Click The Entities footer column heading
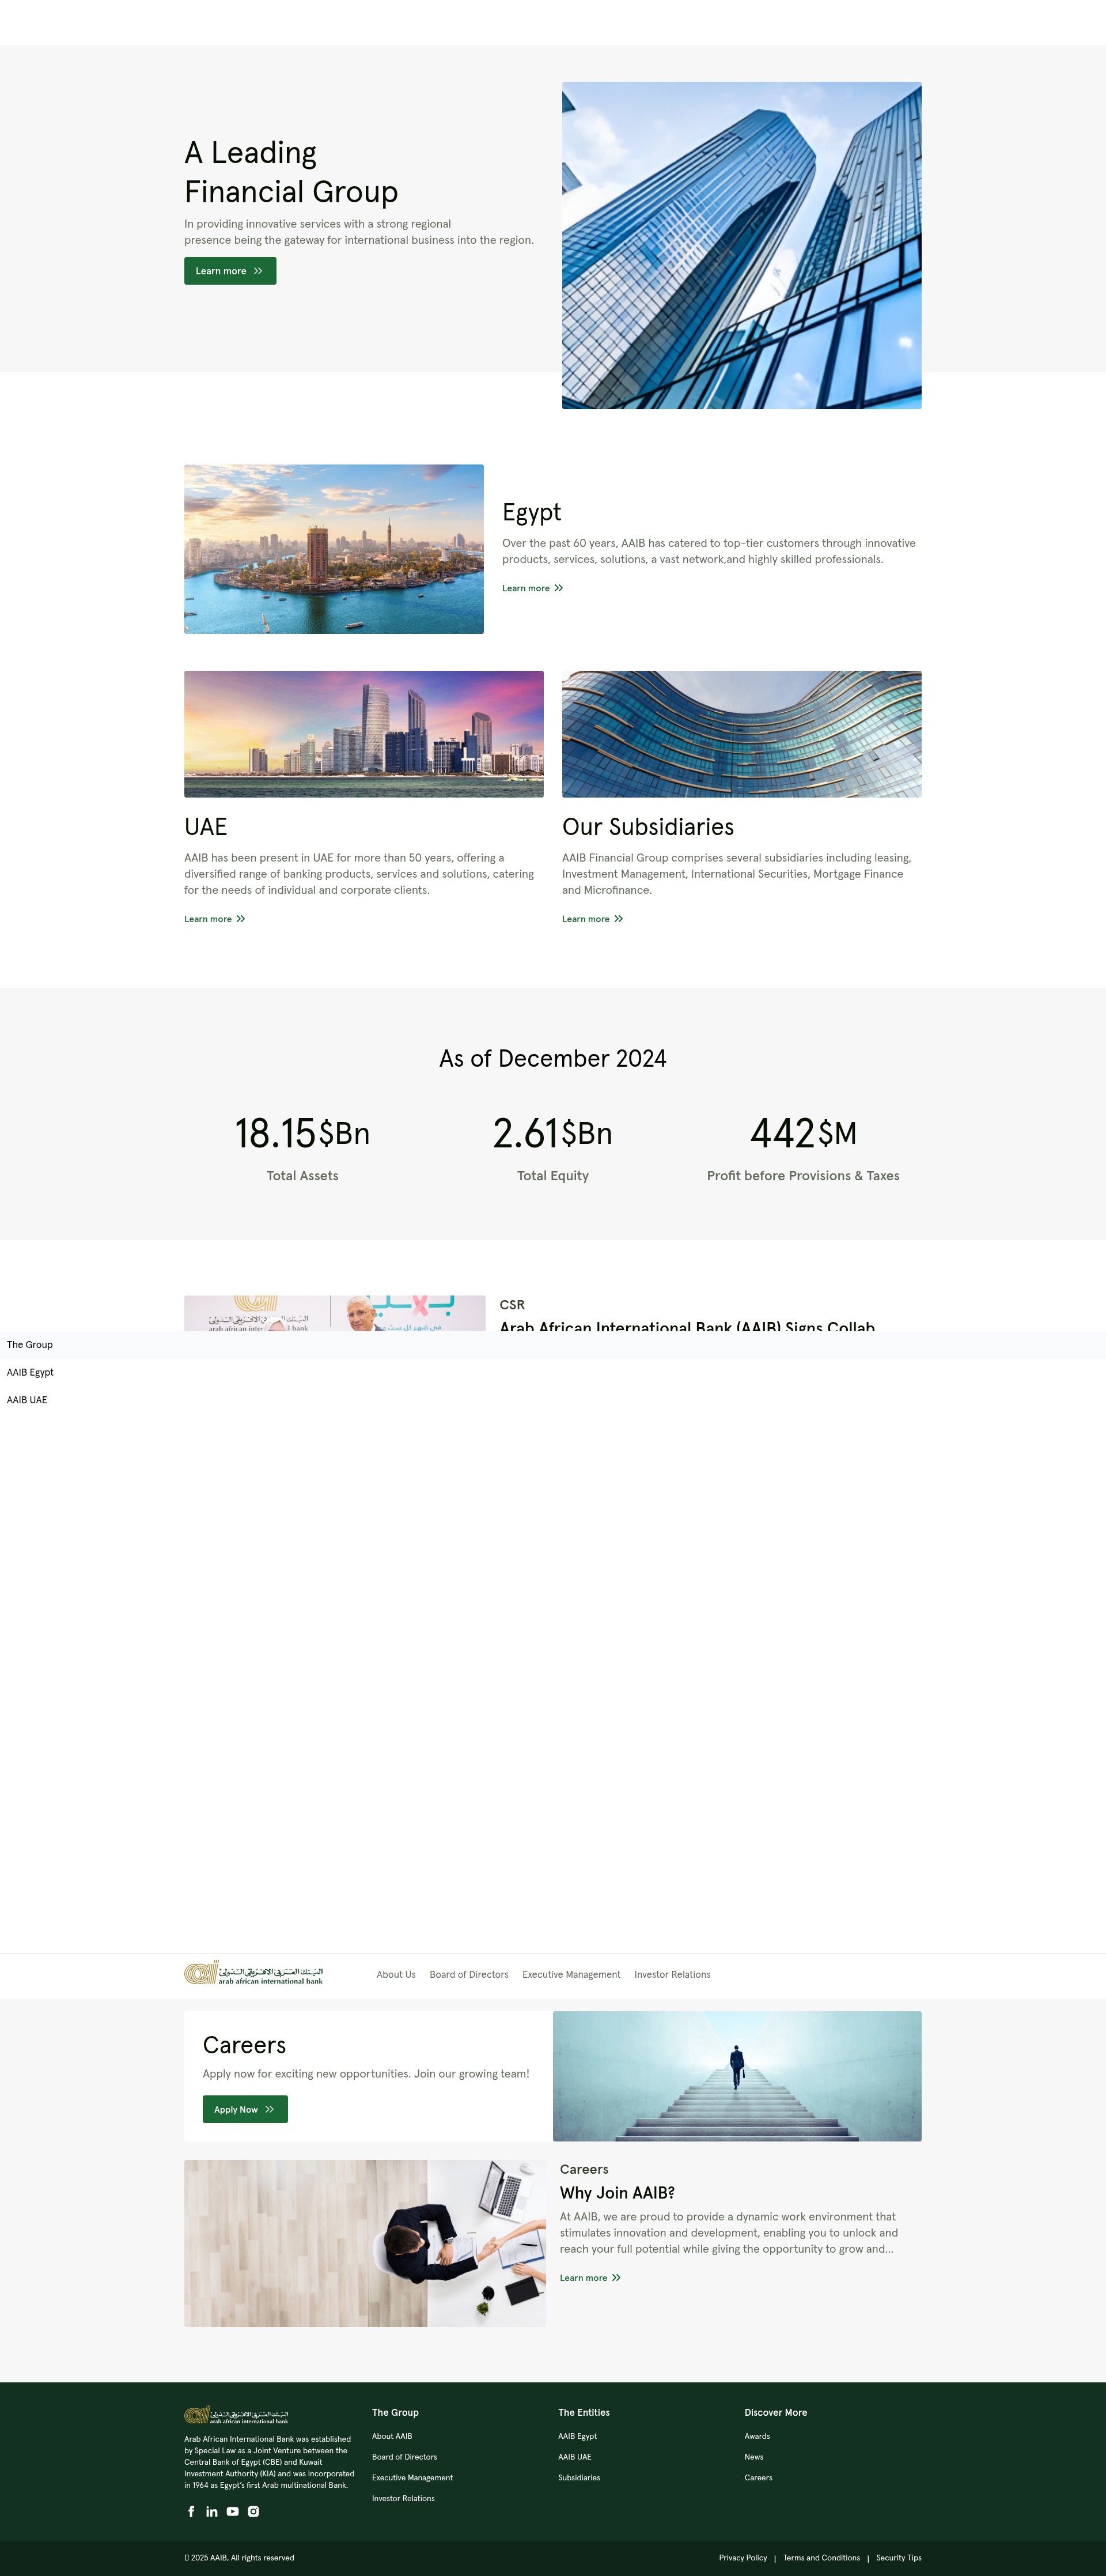1106x2576 pixels. click(x=584, y=2413)
